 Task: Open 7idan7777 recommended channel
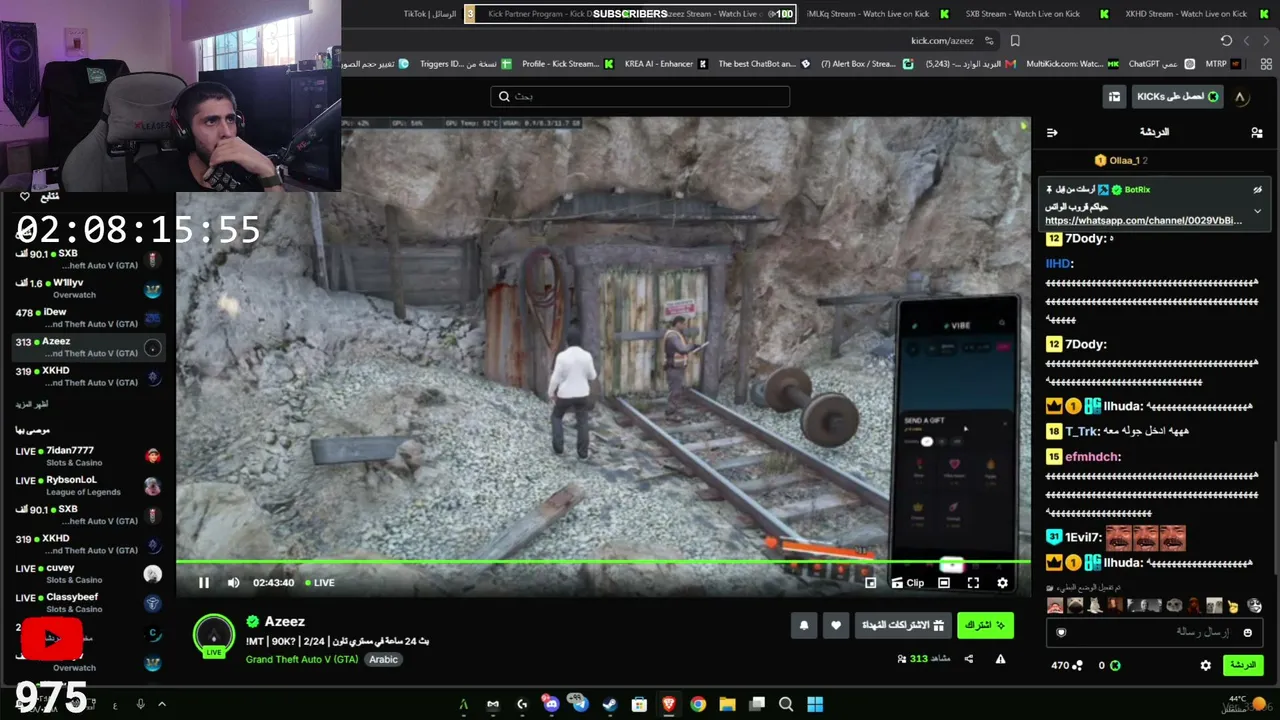[x=88, y=456]
